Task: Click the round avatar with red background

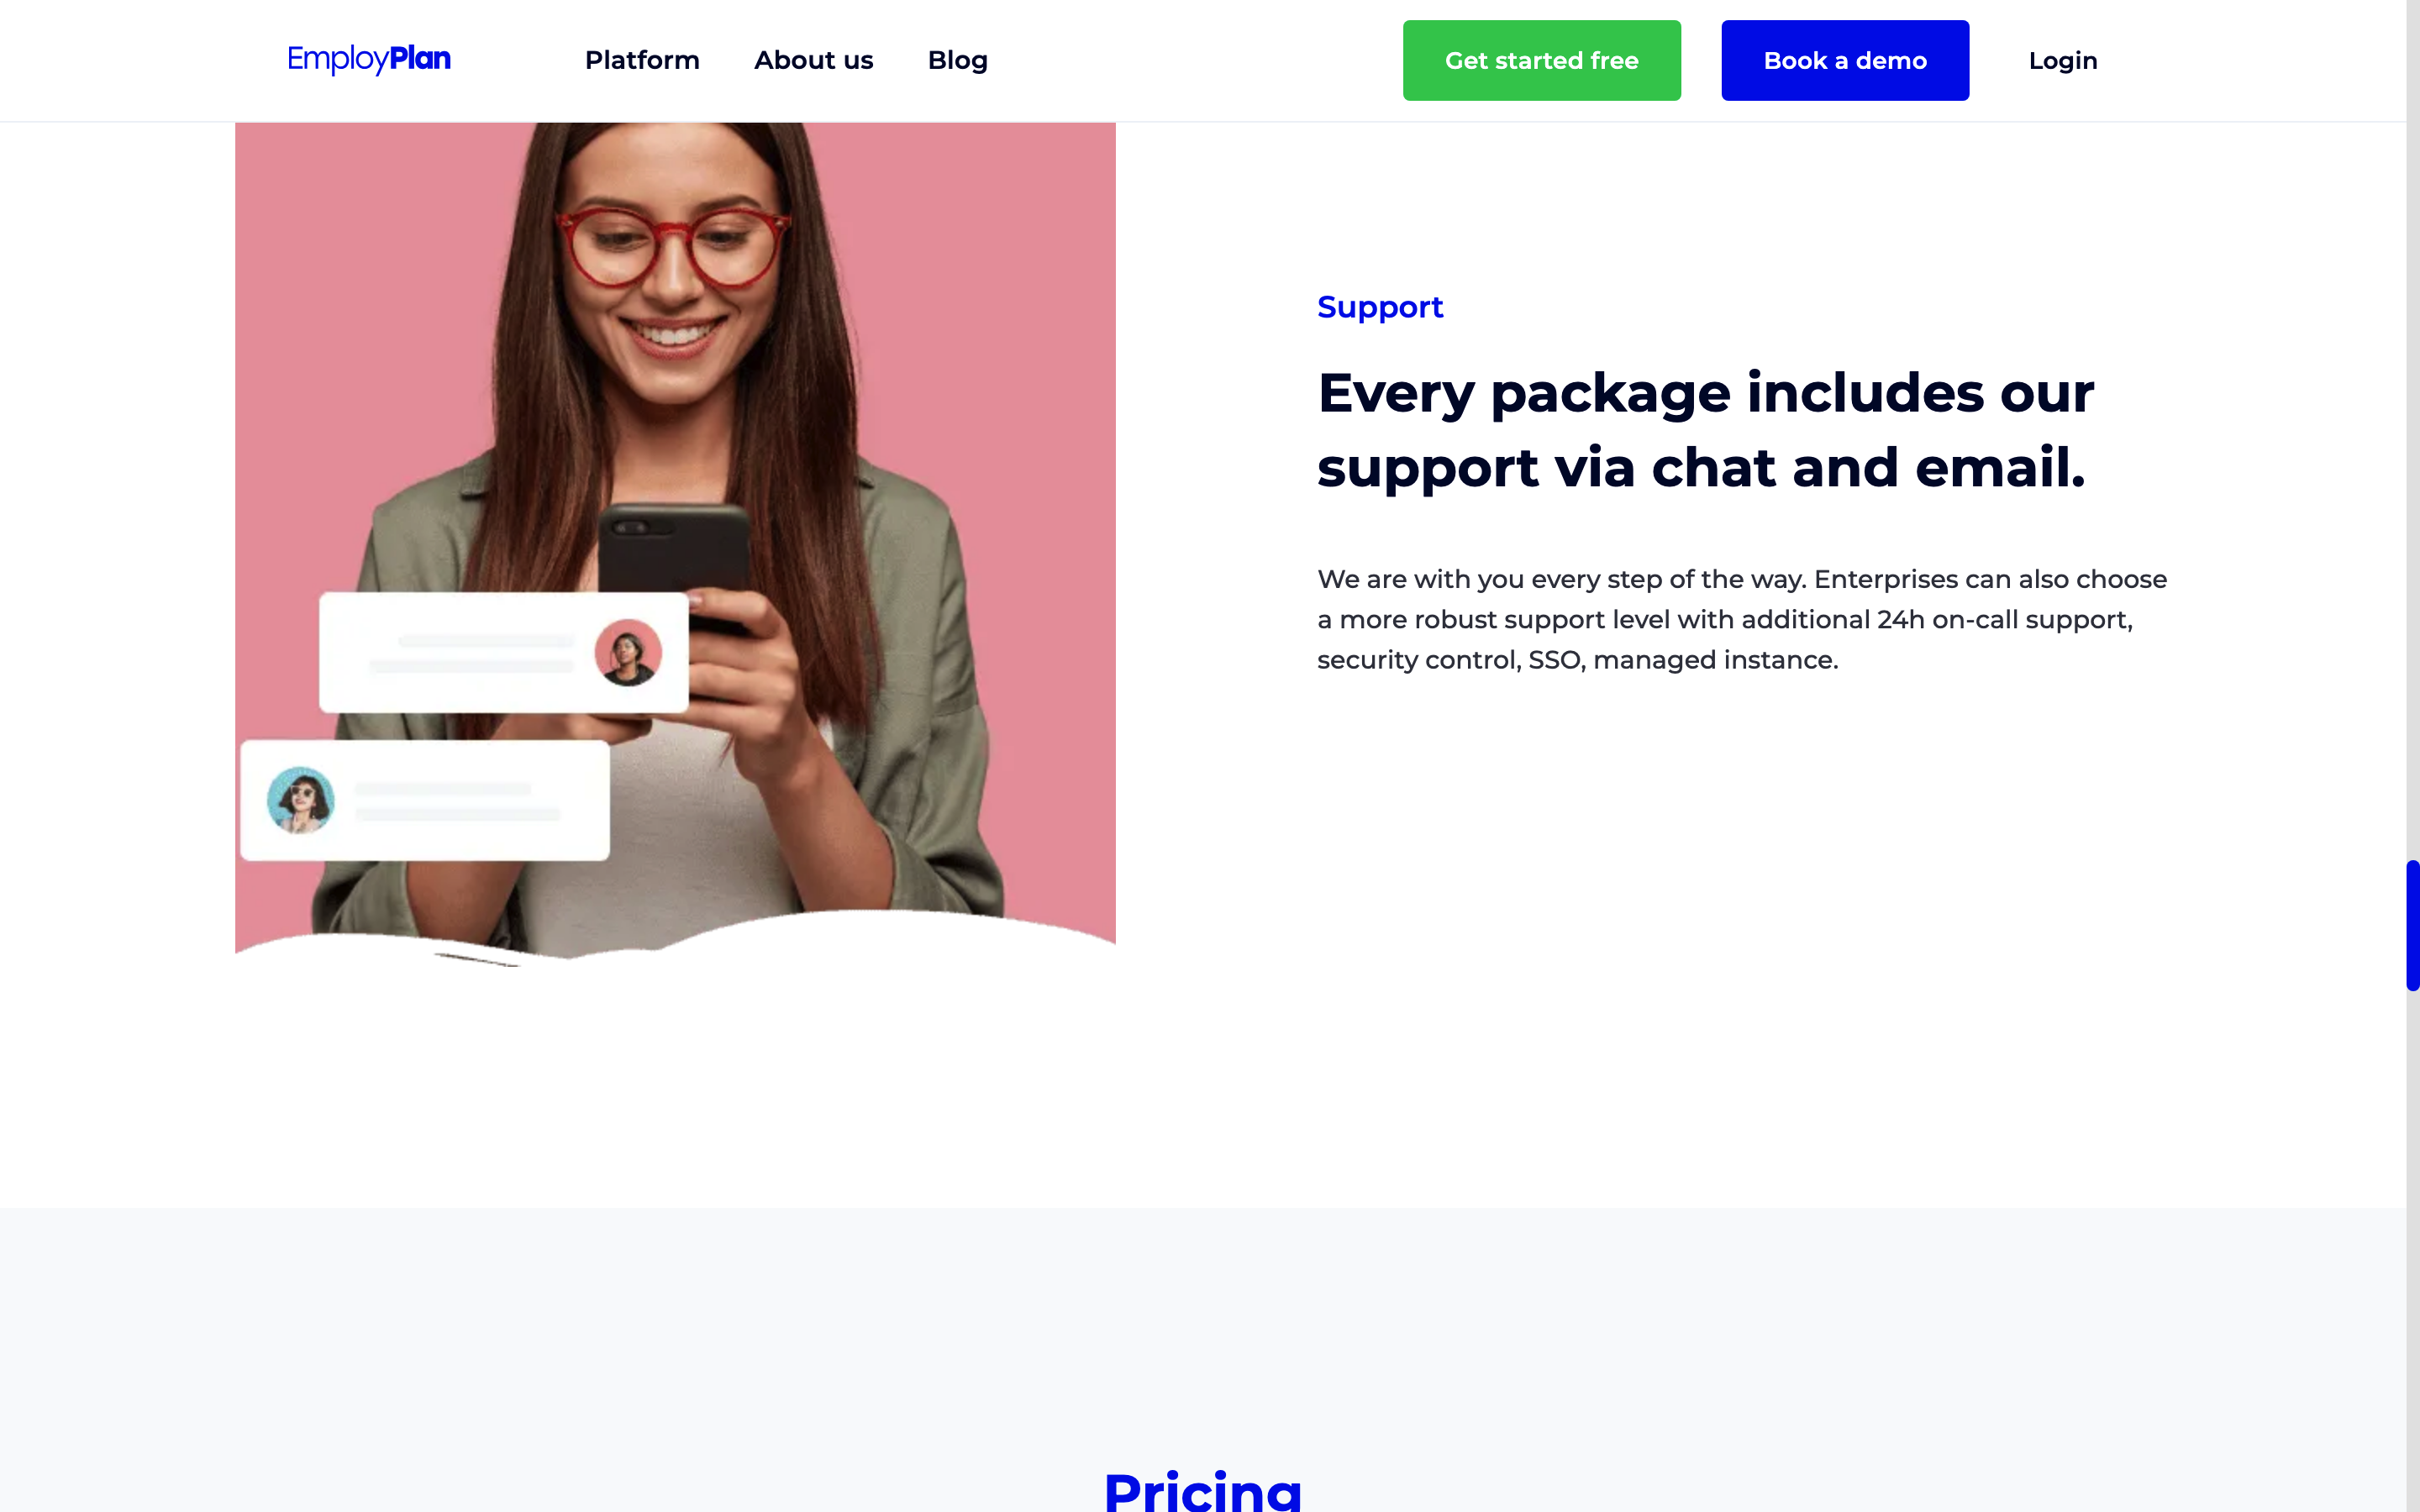Action: pos(628,652)
